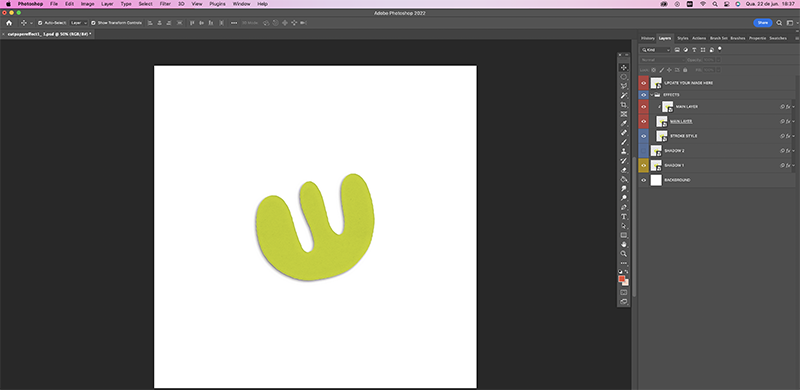Click the BACKGROUND layer thumbnail

[x=656, y=180]
